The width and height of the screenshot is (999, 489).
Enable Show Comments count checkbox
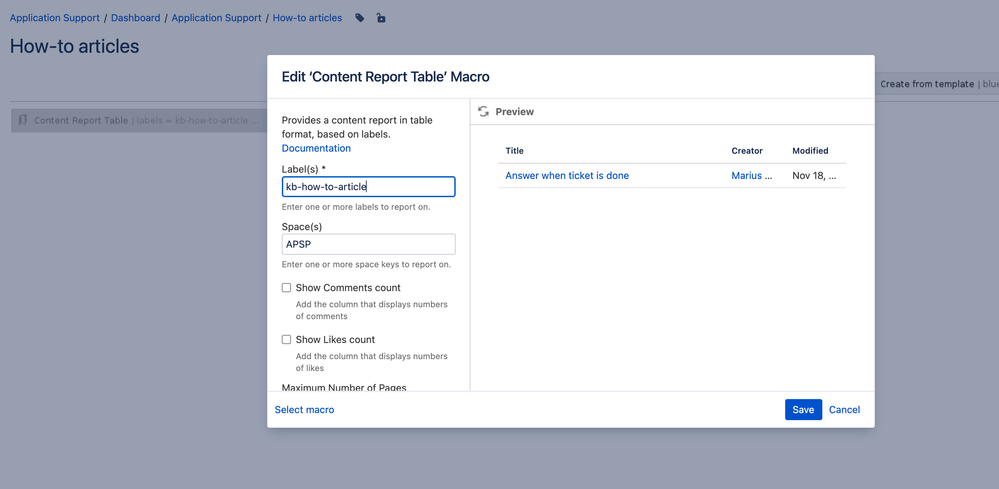click(x=287, y=288)
